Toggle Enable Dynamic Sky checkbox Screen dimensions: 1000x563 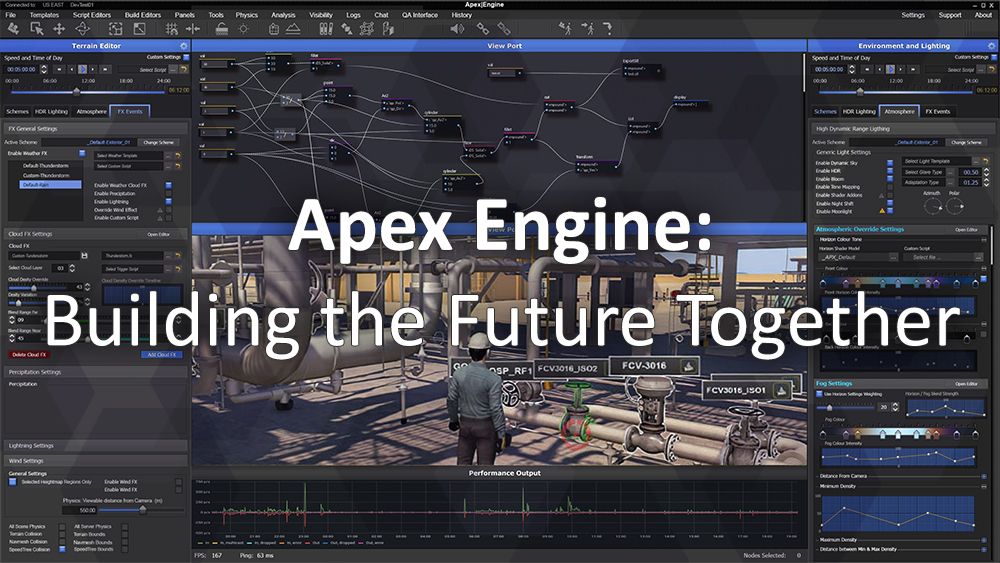pyautogui.click(x=890, y=163)
